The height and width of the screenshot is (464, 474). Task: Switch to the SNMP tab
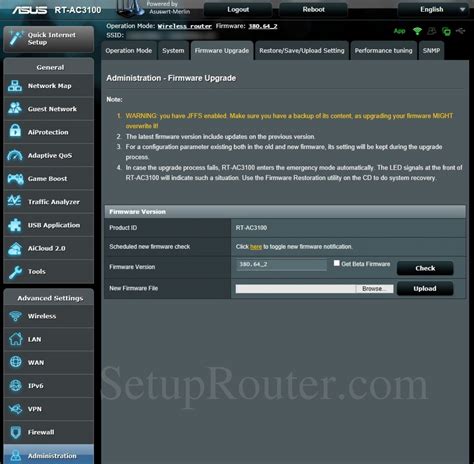tap(431, 51)
